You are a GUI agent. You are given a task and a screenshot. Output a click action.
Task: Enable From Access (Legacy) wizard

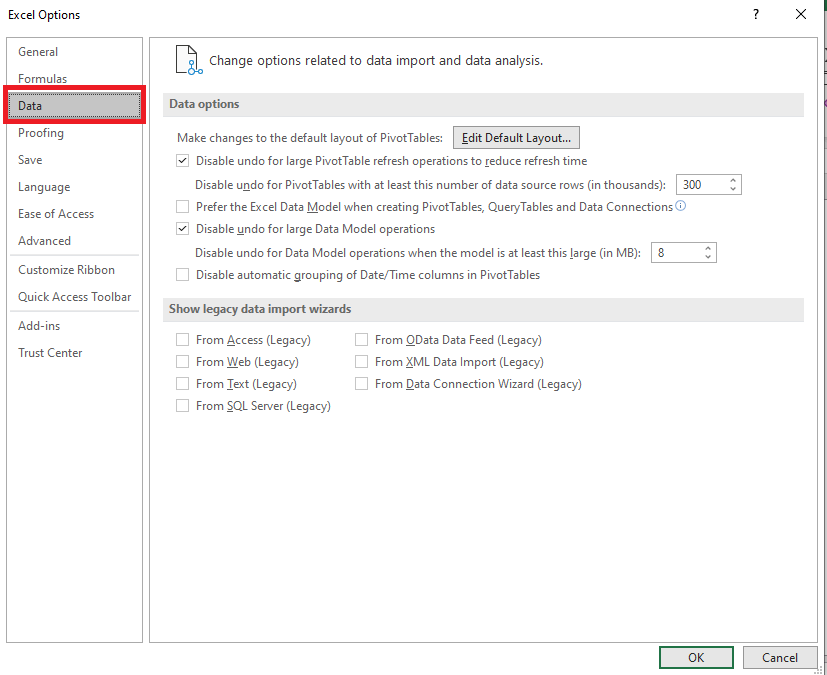(182, 340)
